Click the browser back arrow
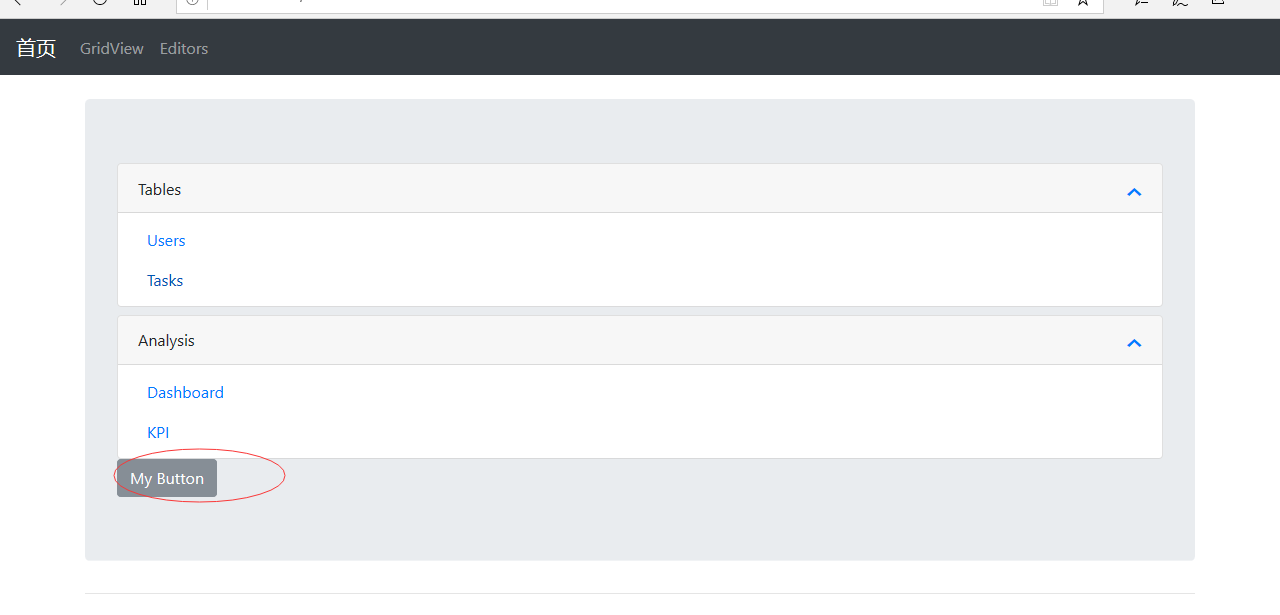This screenshot has width=1280, height=615. coord(14,3)
